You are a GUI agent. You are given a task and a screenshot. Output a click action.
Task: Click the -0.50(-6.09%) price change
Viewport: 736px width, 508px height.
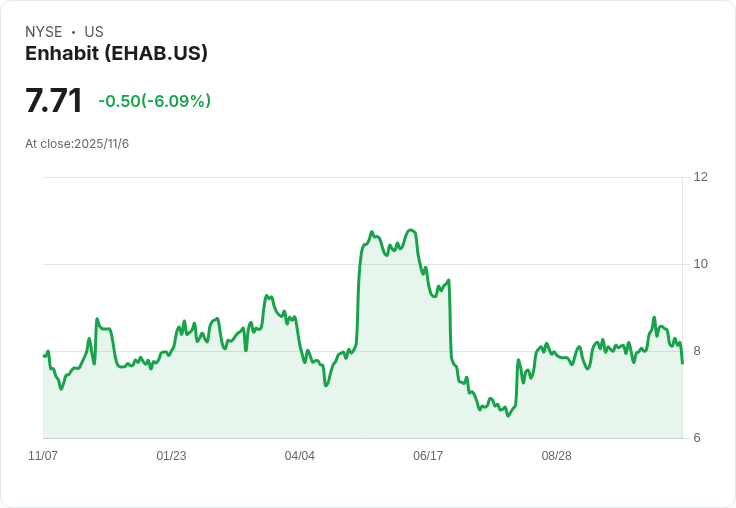[154, 101]
